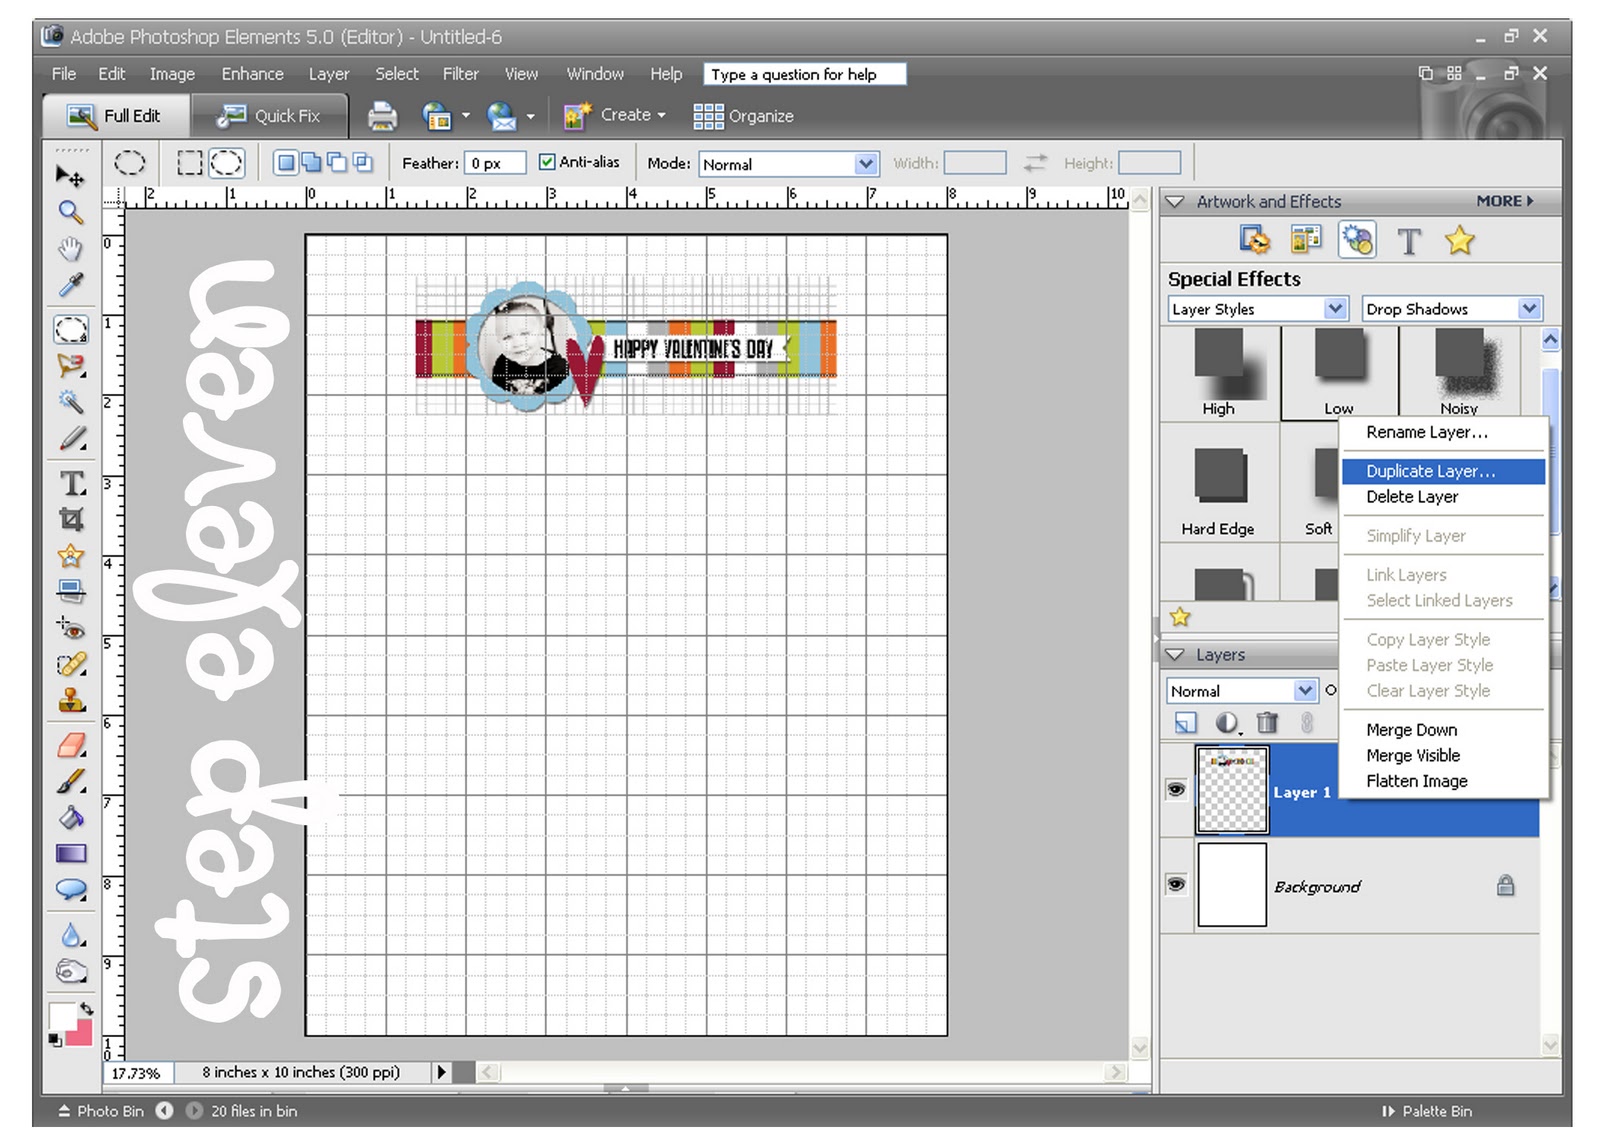
Task: Click the foreground color swatch
Action: coord(62,1017)
